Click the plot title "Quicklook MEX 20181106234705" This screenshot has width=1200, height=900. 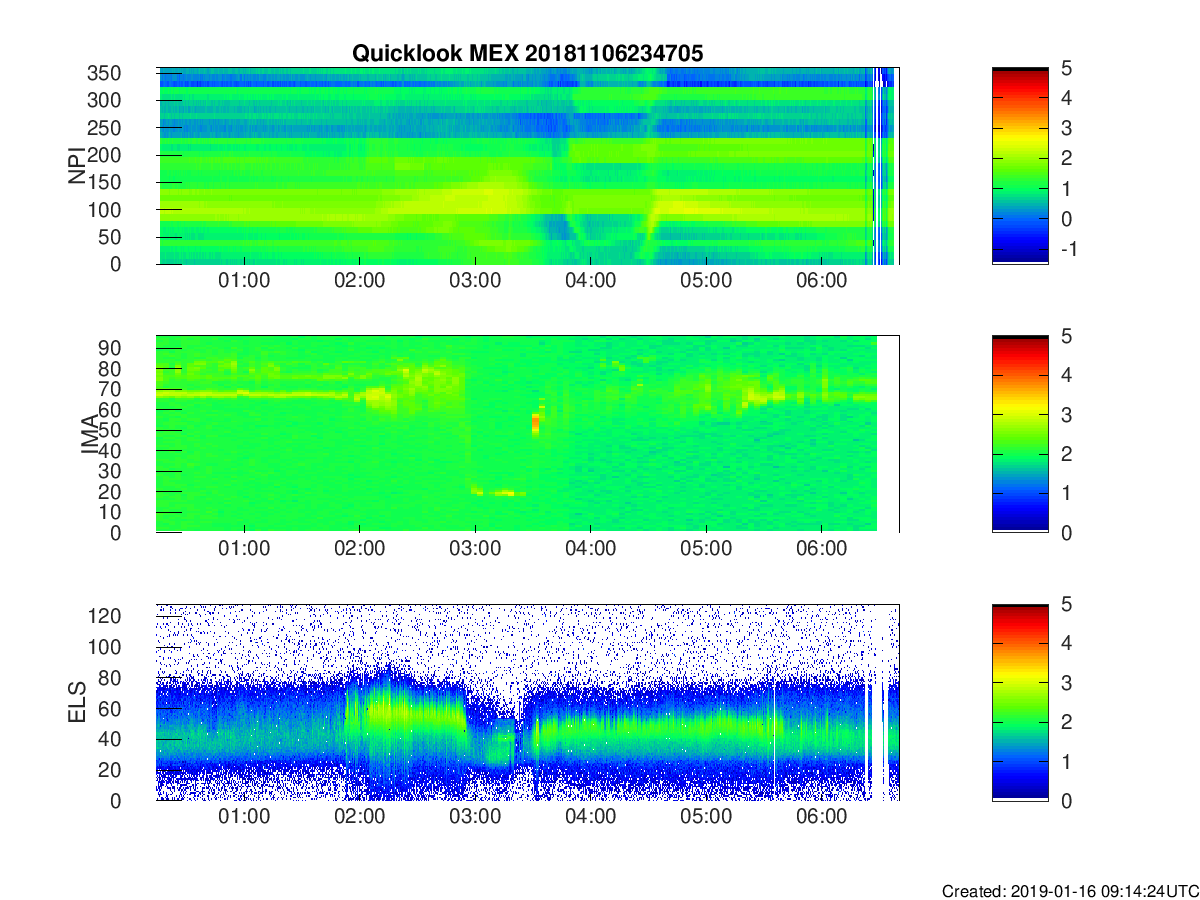(x=528, y=53)
